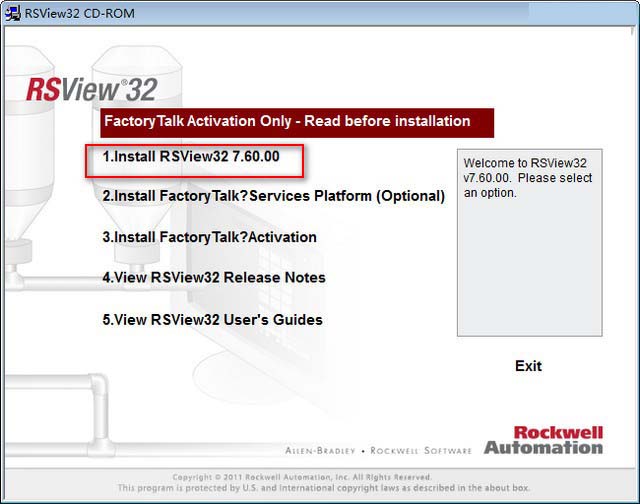Click Exit to close the installer
The image size is (640, 504).
(529, 366)
